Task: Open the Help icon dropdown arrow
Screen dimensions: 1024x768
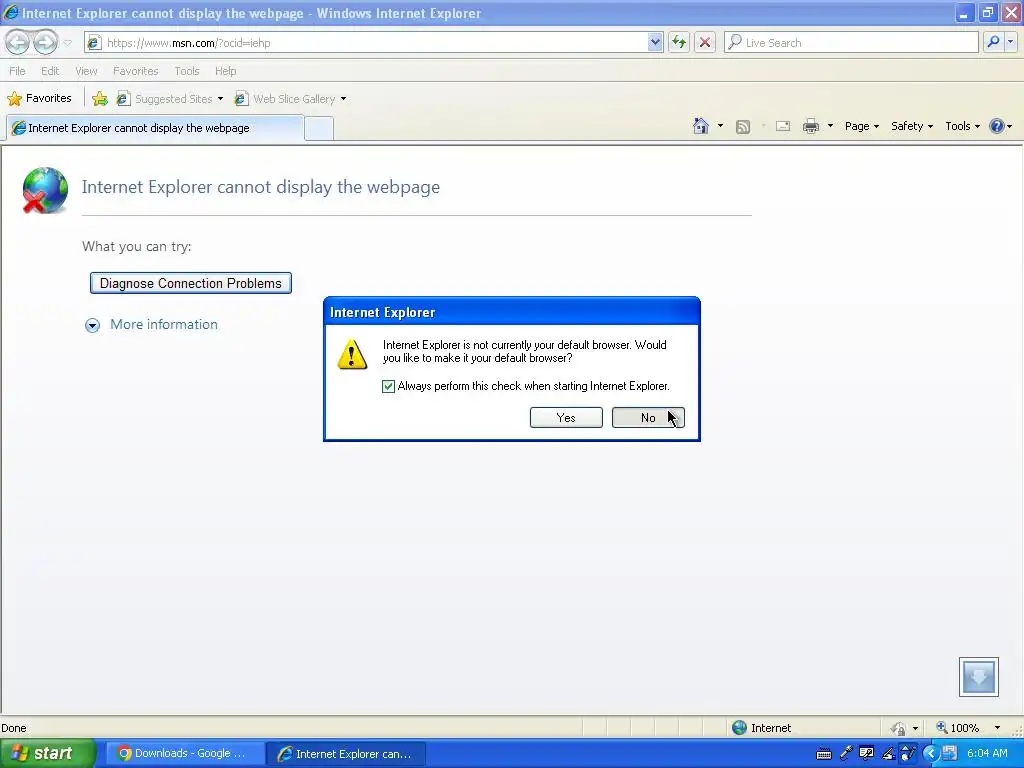Action: point(1010,126)
